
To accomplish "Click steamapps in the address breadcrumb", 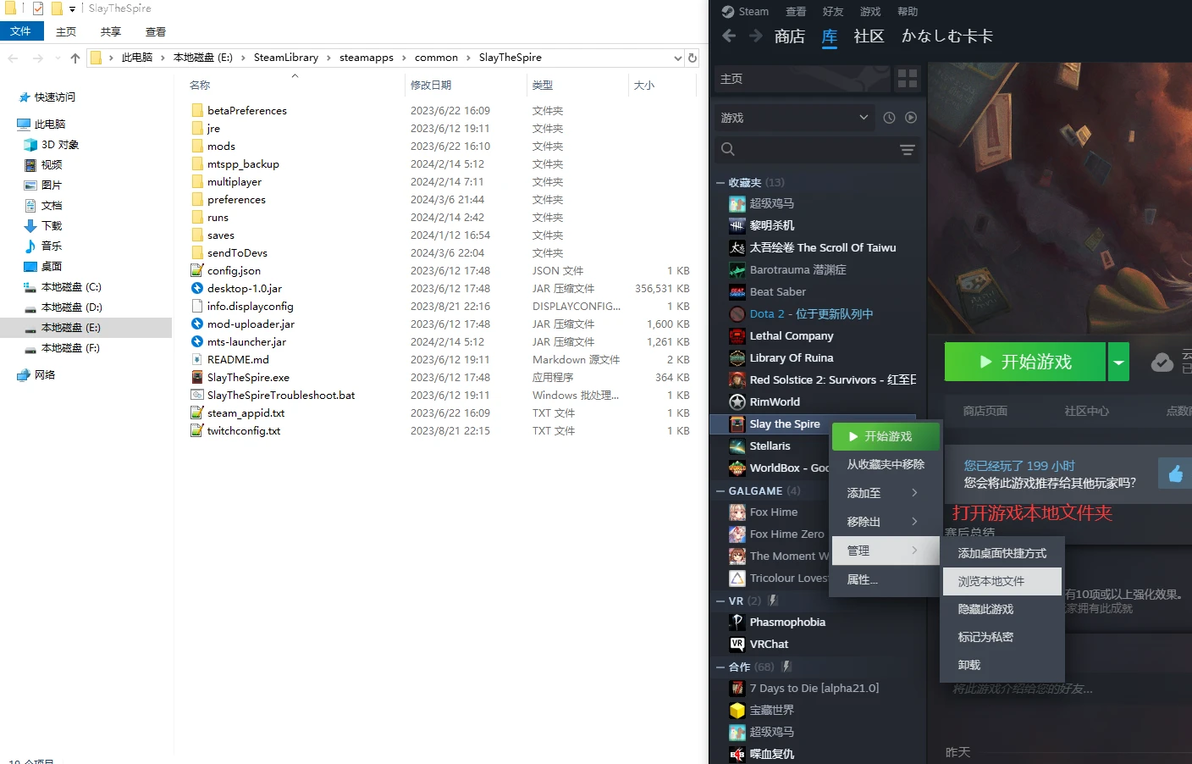I will click(366, 58).
